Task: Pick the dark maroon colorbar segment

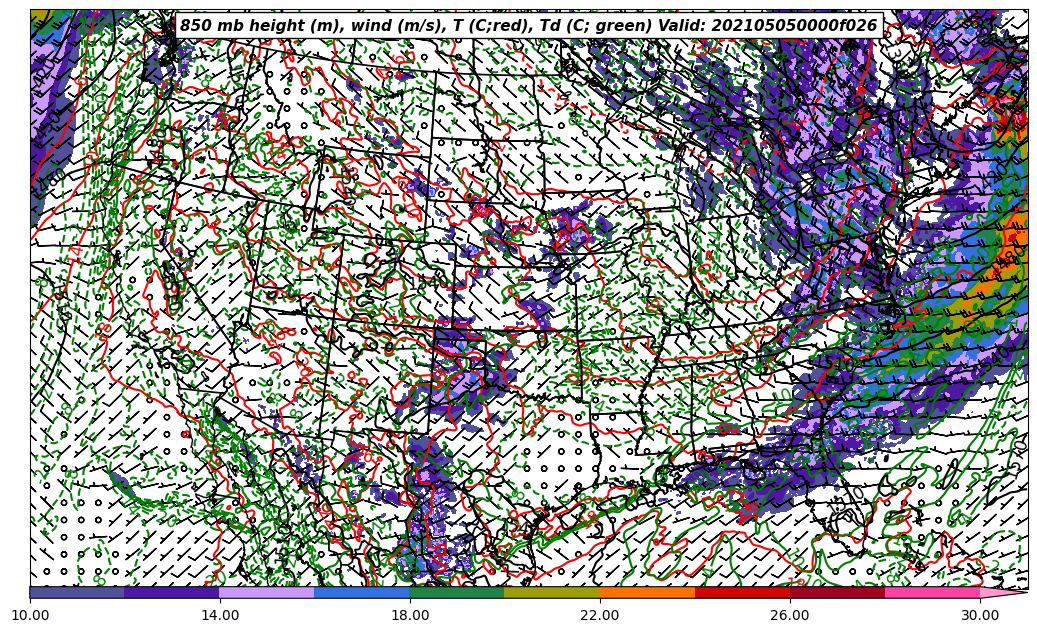Action: [x=837, y=592]
